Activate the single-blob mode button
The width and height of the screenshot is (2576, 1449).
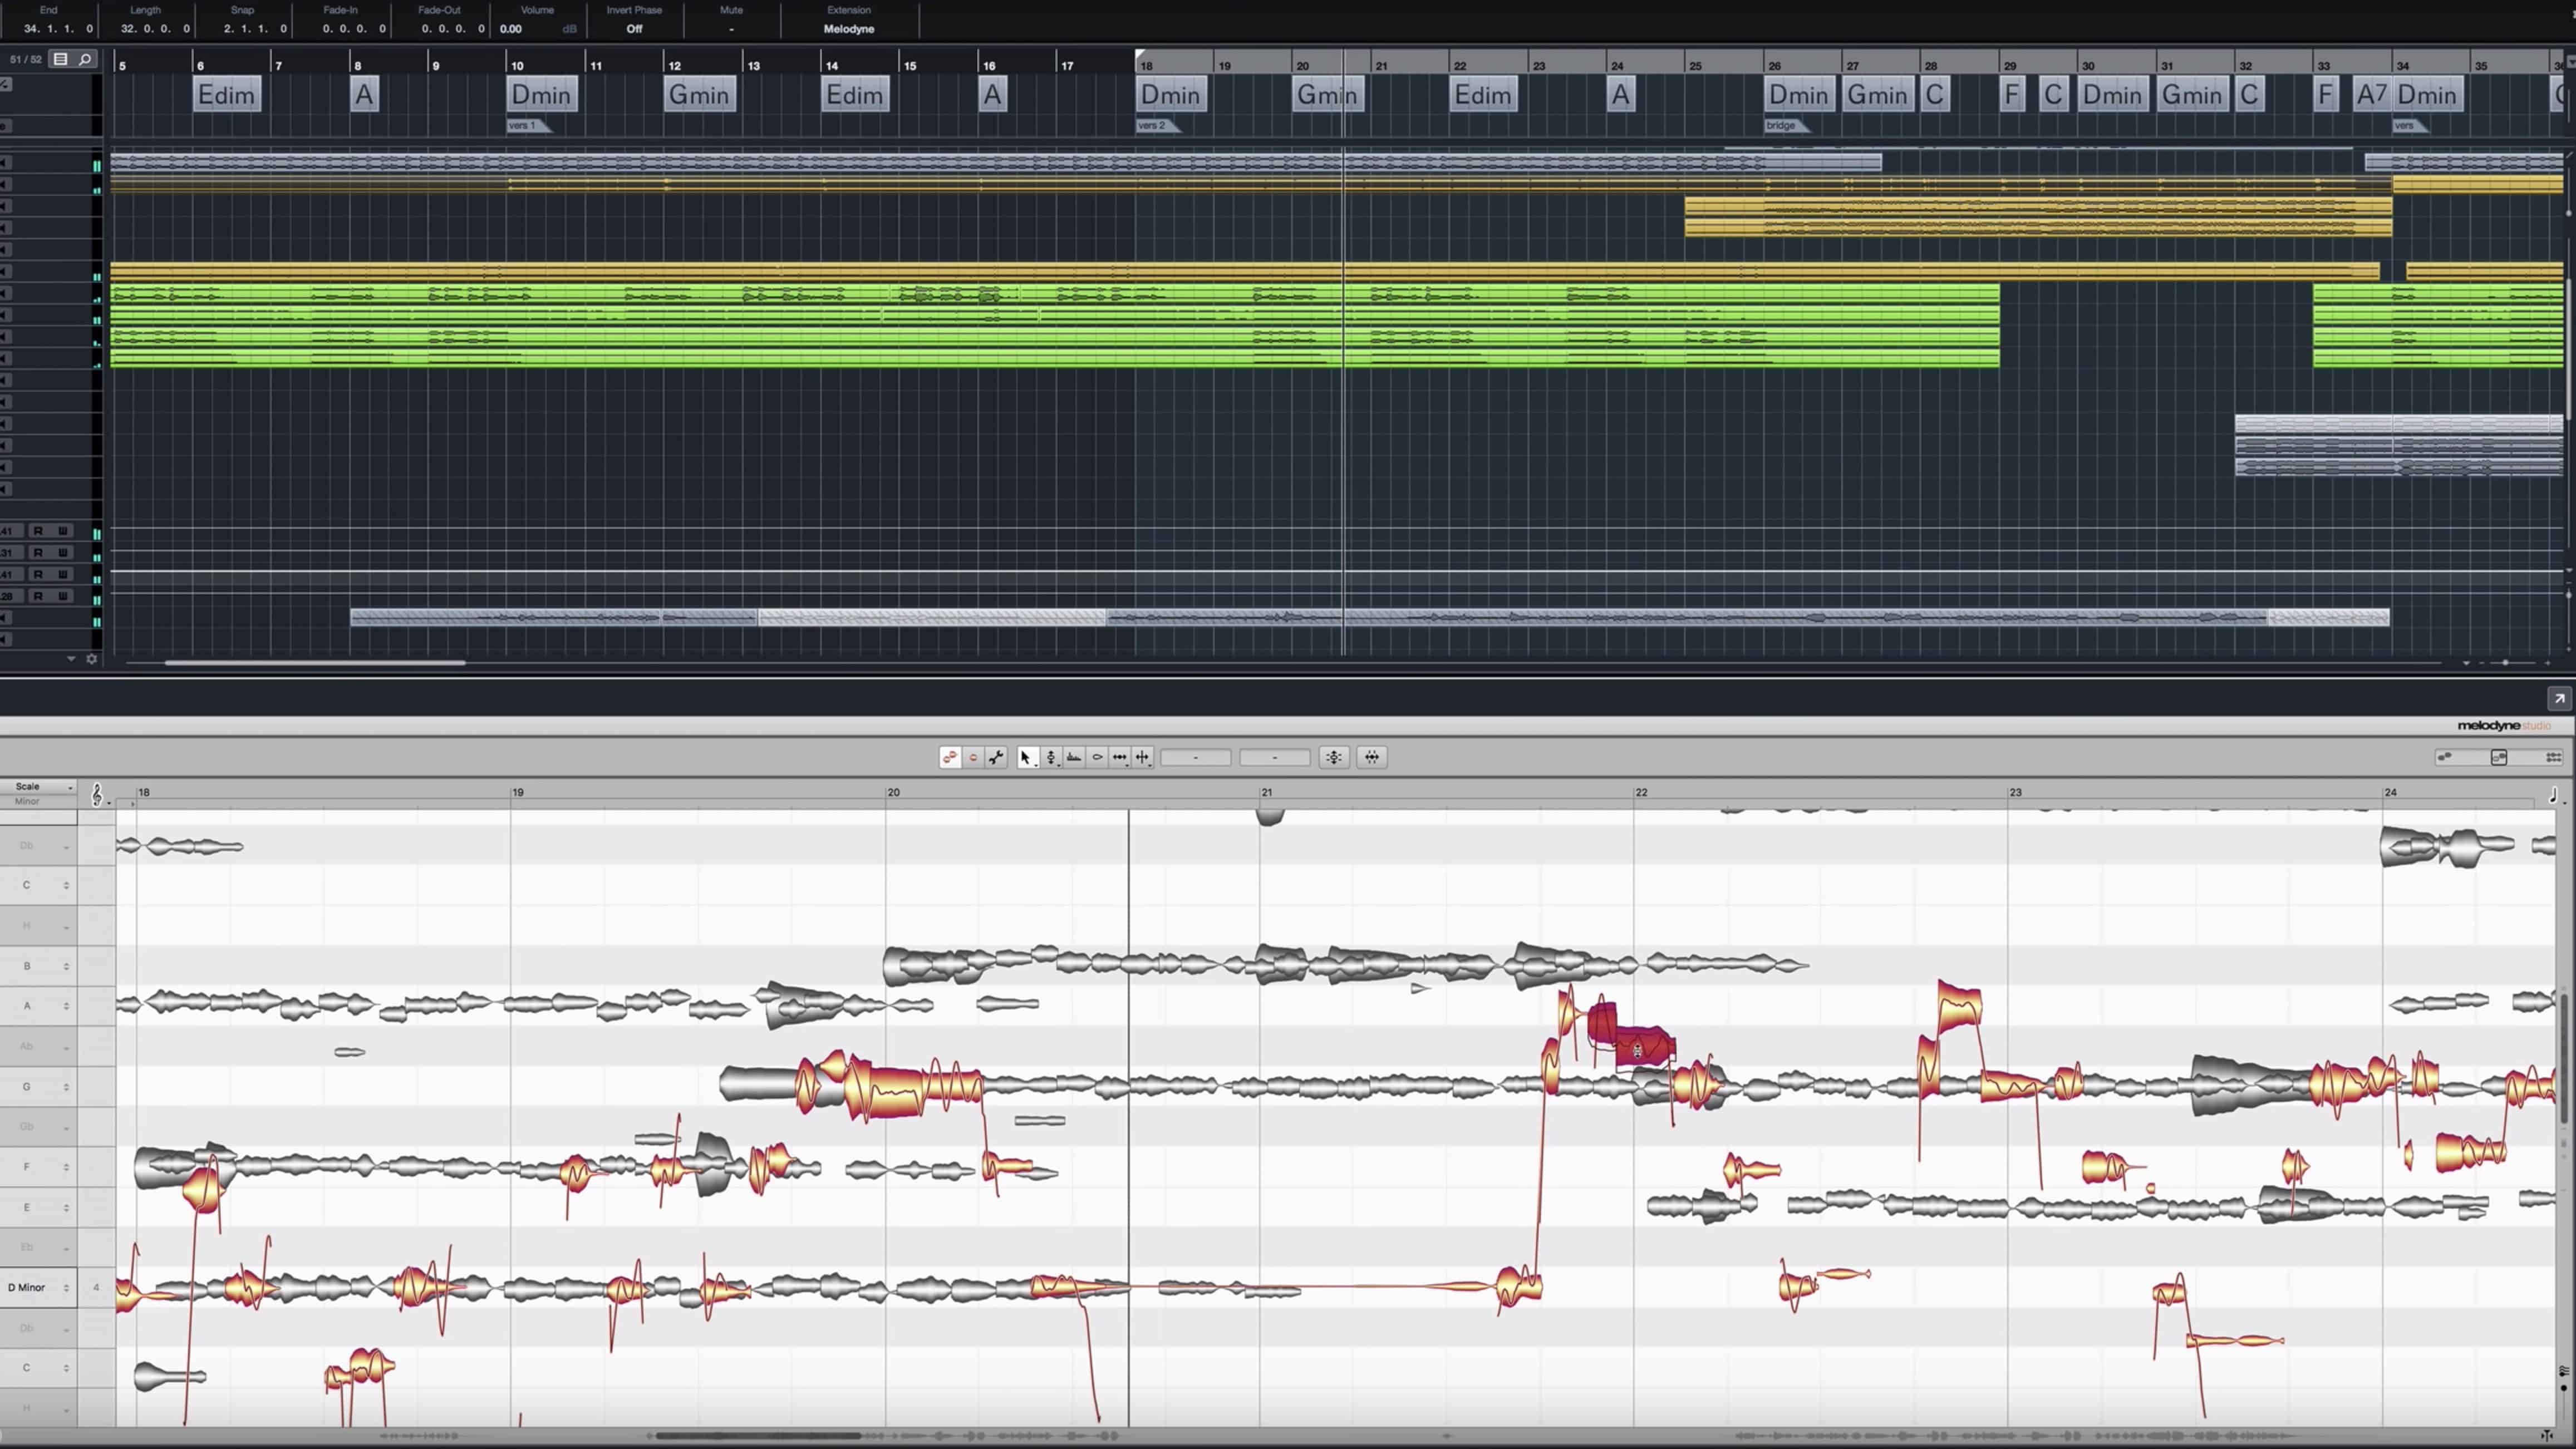[x=973, y=757]
